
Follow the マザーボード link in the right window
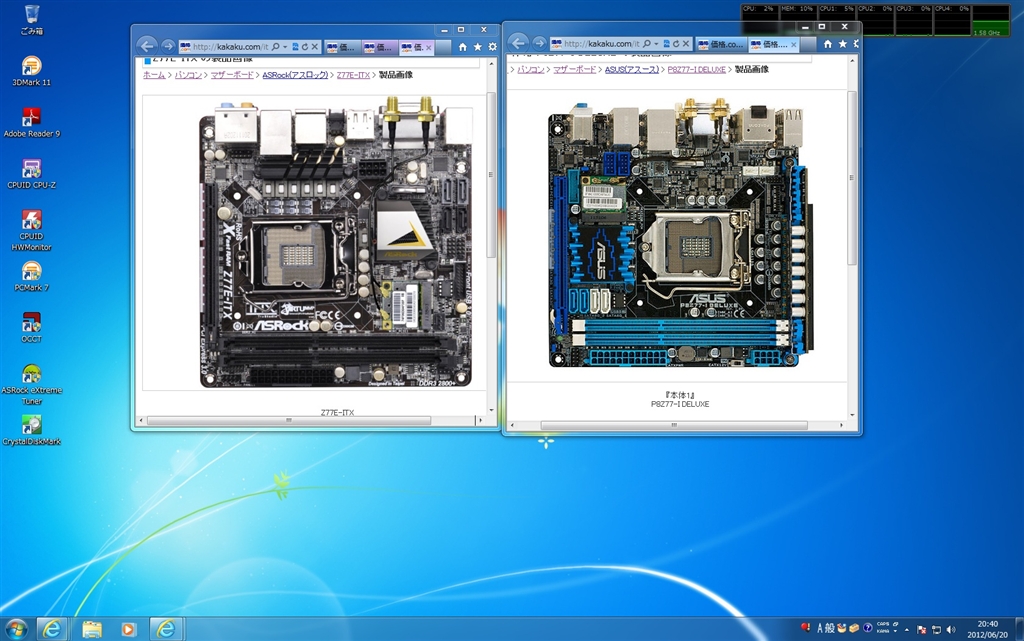(575, 69)
